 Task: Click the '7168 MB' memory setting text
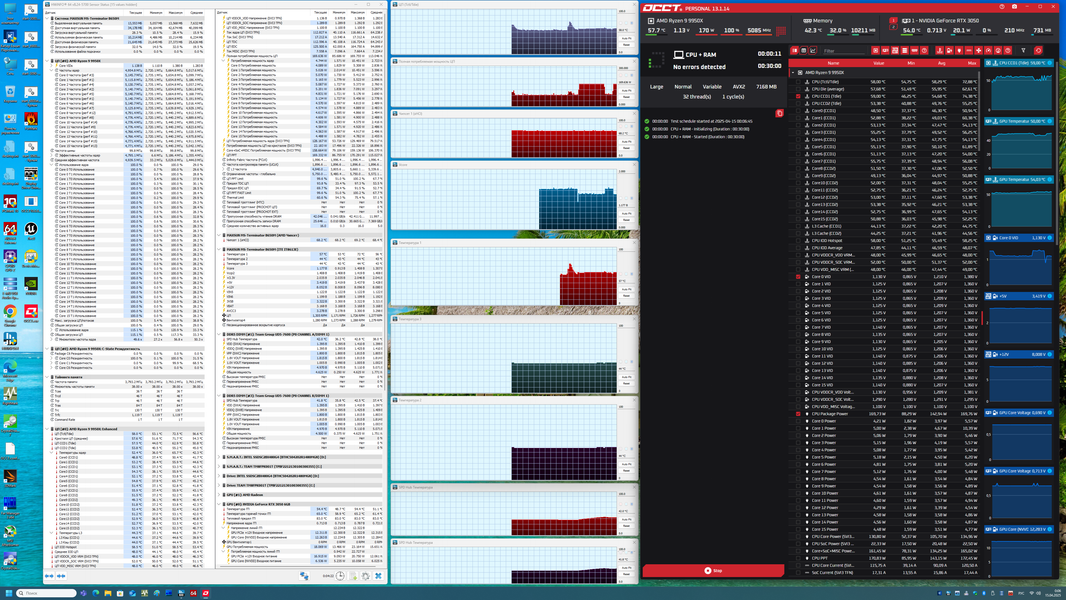pyautogui.click(x=766, y=87)
